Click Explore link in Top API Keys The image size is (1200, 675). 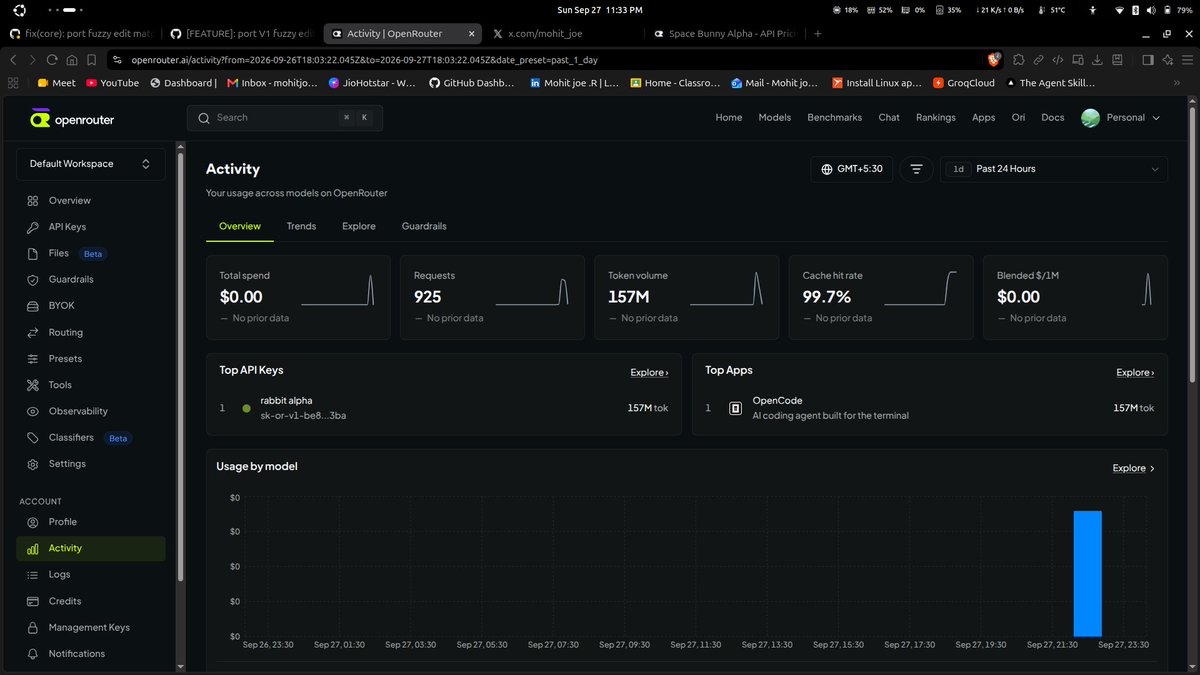tap(649, 372)
